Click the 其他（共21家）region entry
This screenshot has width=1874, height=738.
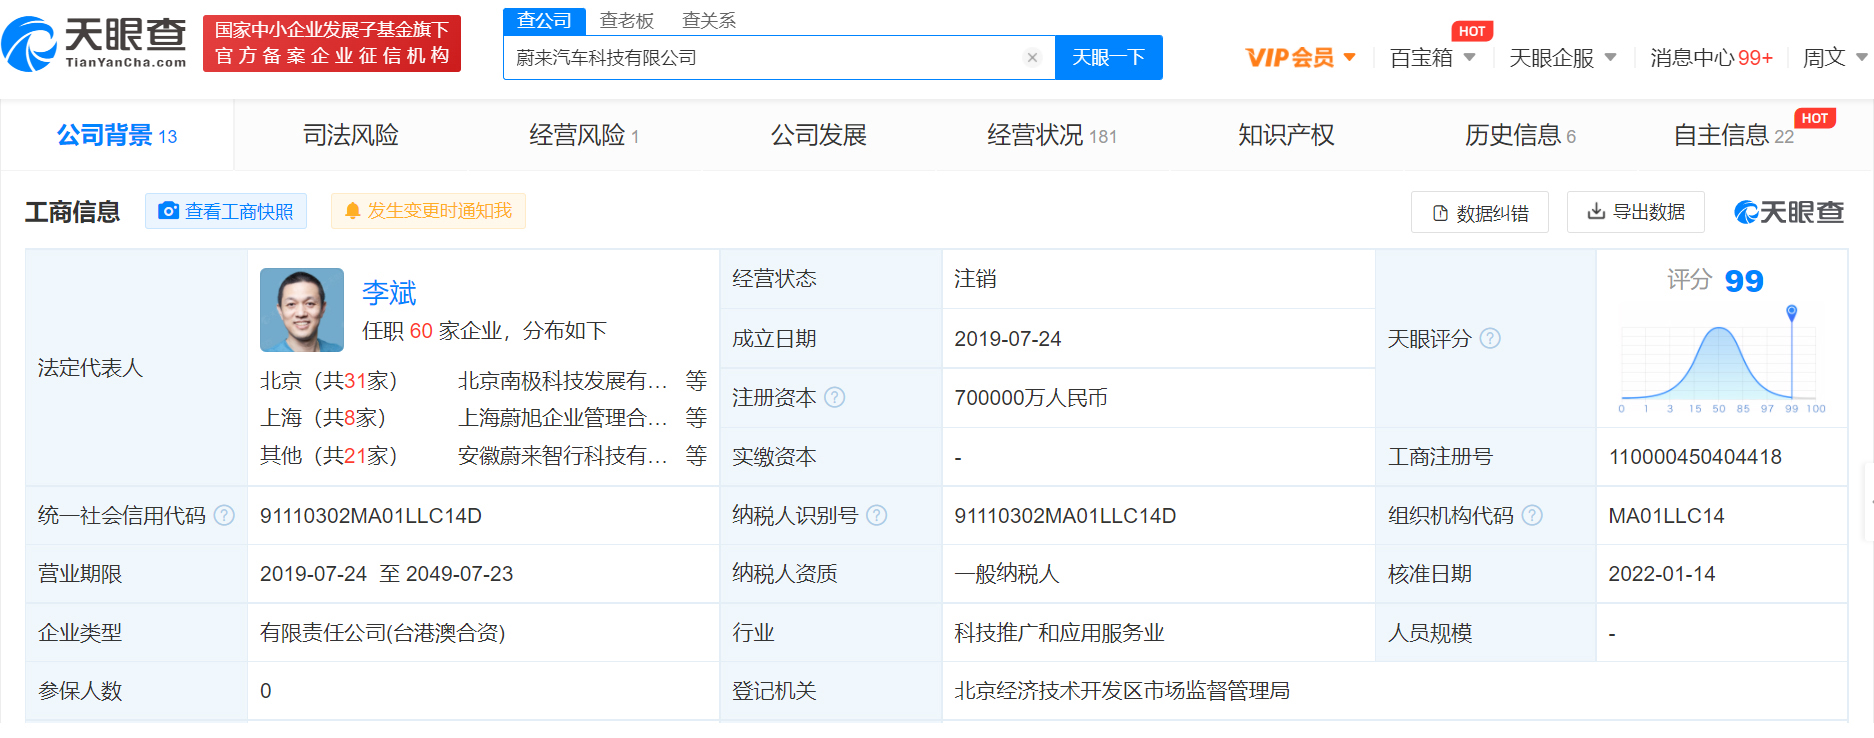pyautogui.click(x=329, y=456)
